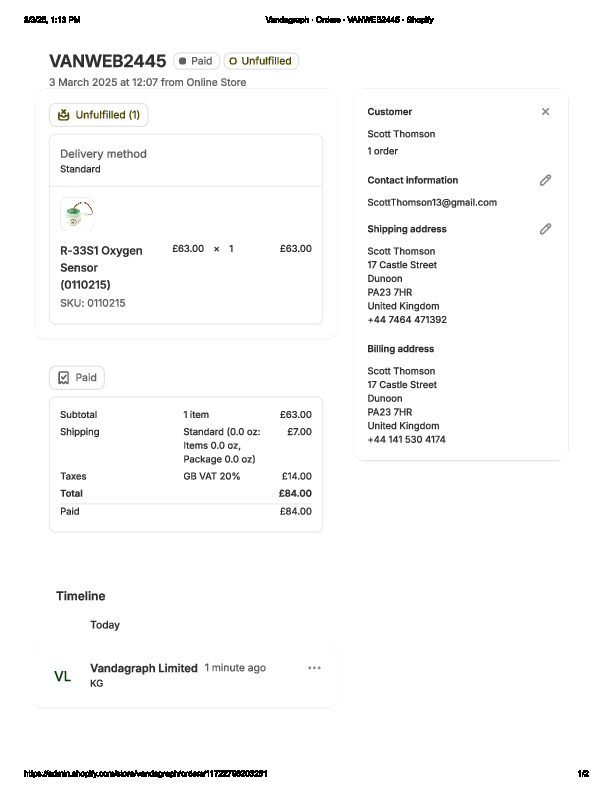Image resolution: width=612 pixels, height=792 pixels.
Task: Click the Unfulfilled box icon in card header
Action: [64, 115]
